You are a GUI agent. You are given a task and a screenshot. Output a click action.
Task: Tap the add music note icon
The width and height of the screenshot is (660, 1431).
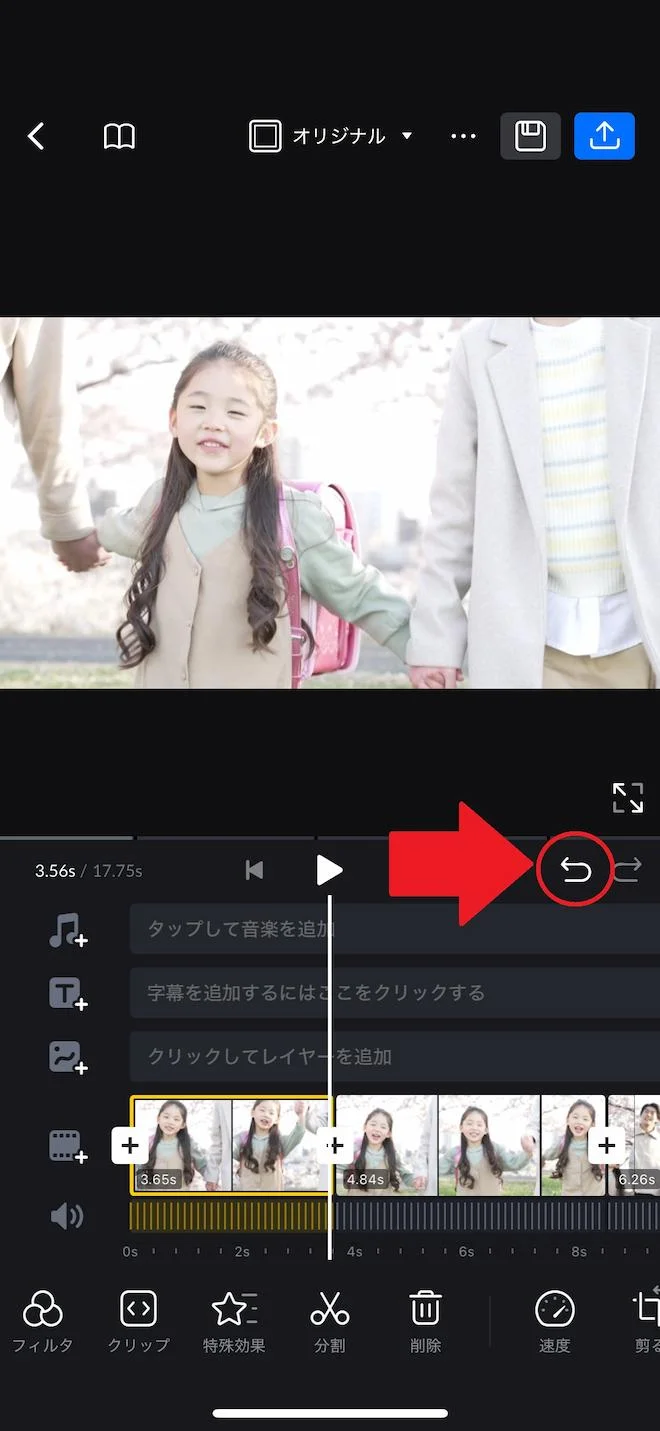coord(68,930)
